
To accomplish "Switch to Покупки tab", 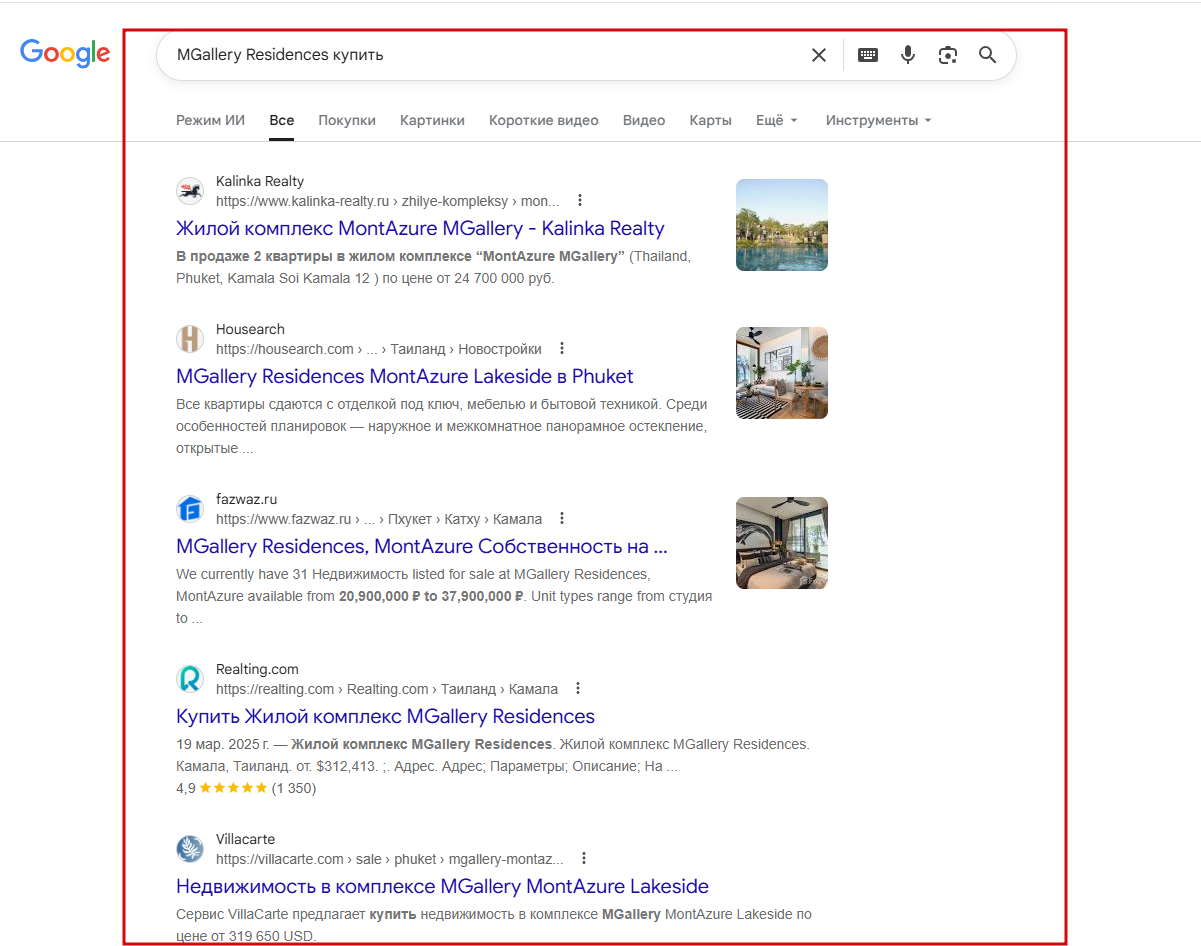I will pos(347,120).
